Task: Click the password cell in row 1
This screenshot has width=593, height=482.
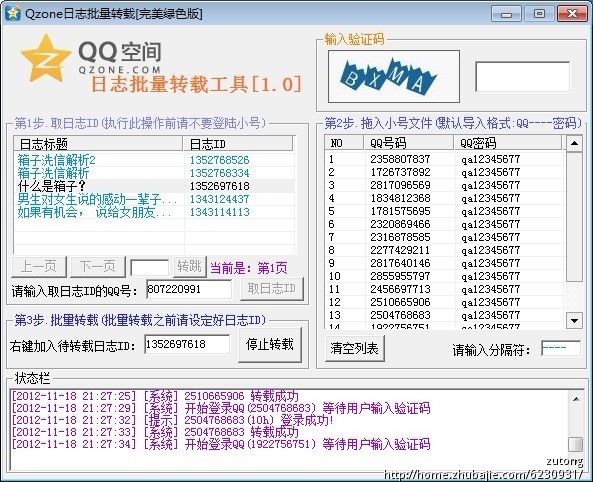Action: [x=491, y=159]
